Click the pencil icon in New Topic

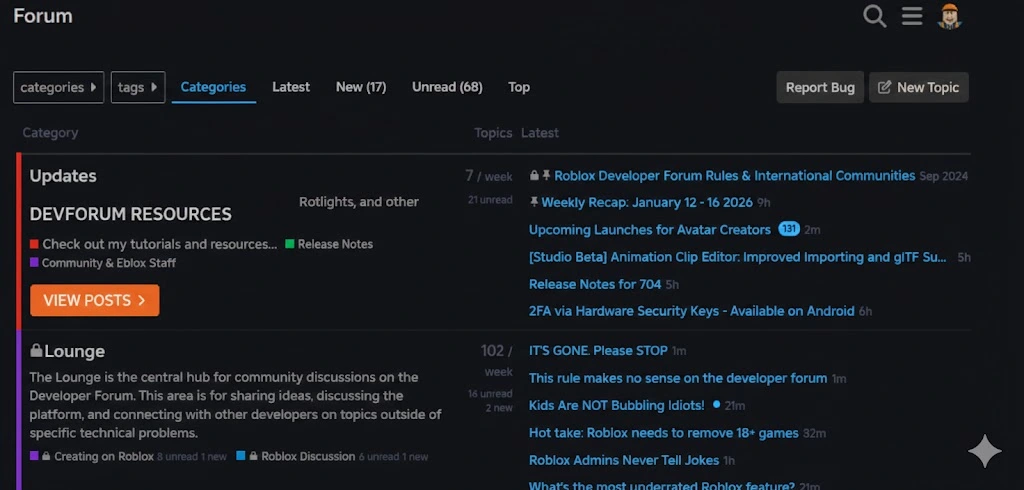tap(884, 88)
